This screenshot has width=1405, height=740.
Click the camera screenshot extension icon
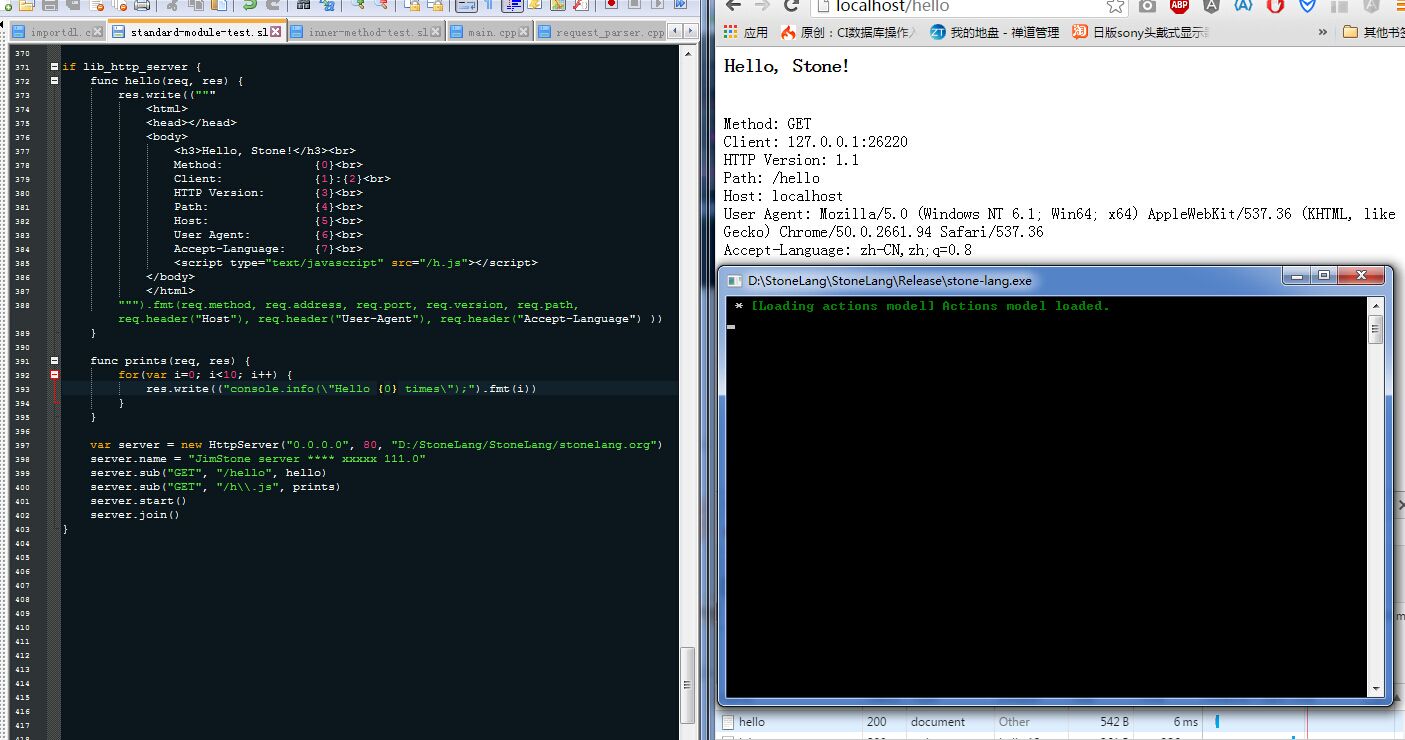[1147, 5]
